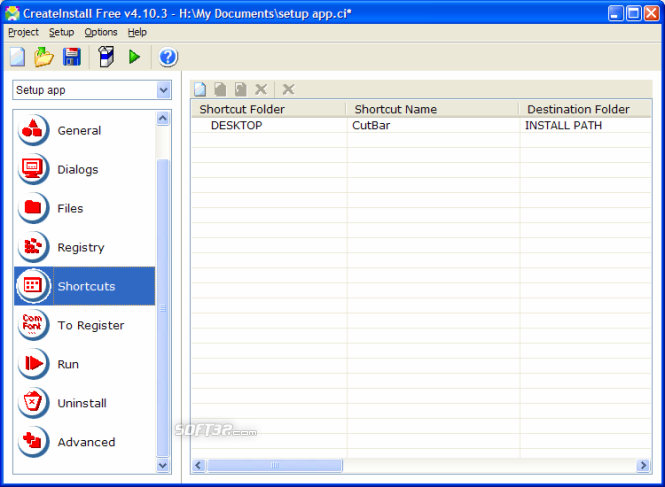
Task: Select the Run red play icon
Action: coord(33,364)
